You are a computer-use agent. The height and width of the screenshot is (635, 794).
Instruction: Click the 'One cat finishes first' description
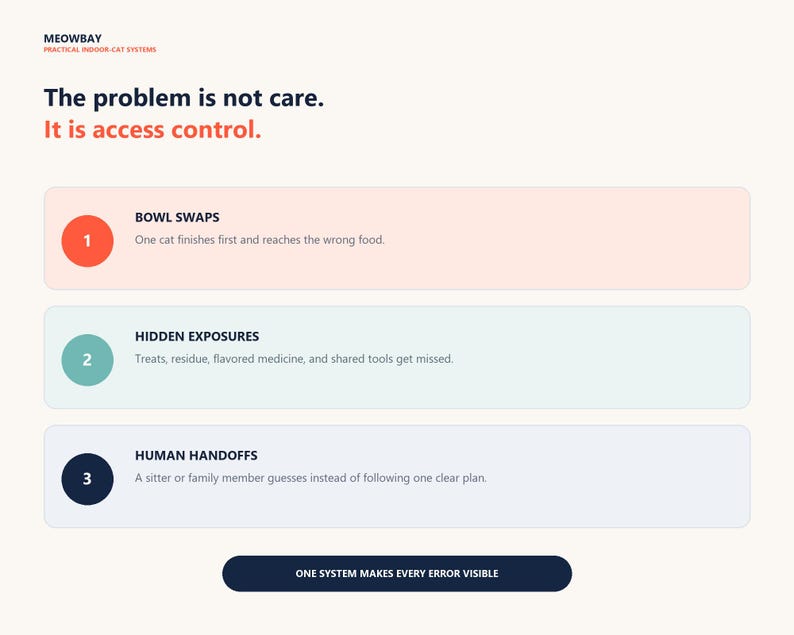(260, 240)
